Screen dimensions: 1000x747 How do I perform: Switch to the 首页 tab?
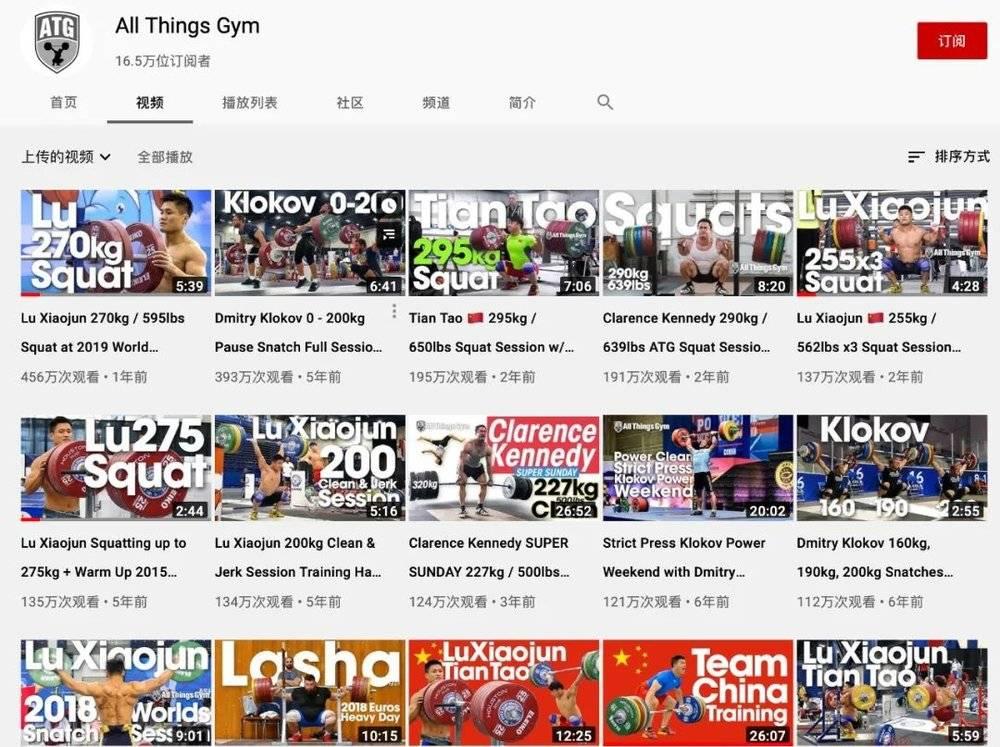(63, 103)
